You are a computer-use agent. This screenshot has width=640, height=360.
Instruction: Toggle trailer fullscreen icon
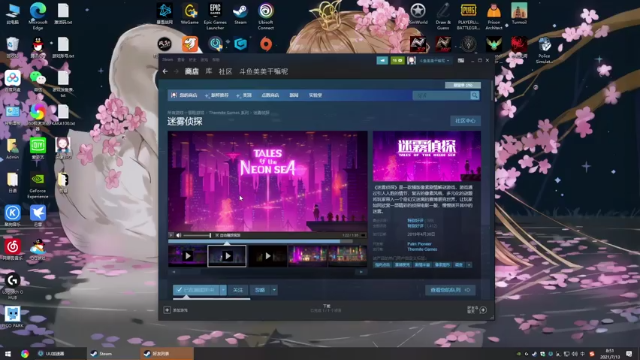click(363, 235)
